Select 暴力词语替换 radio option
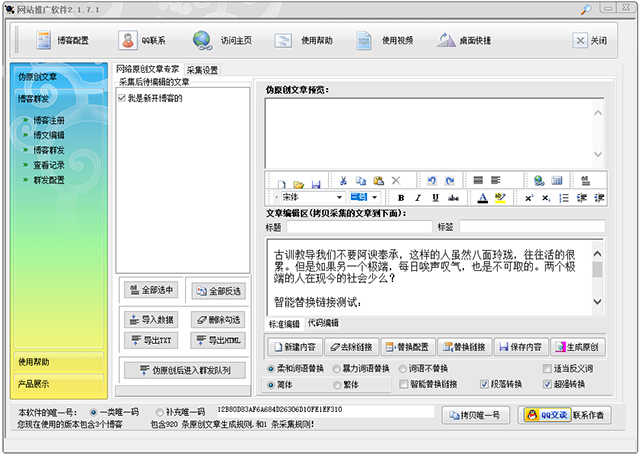The height and width of the screenshot is (456, 640). 336,369
